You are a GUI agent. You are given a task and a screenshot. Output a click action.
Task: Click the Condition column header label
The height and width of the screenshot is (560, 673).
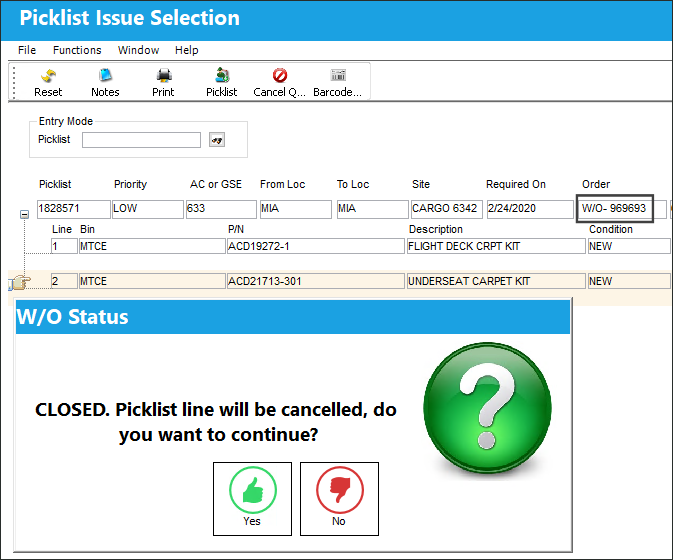(611, 230)
